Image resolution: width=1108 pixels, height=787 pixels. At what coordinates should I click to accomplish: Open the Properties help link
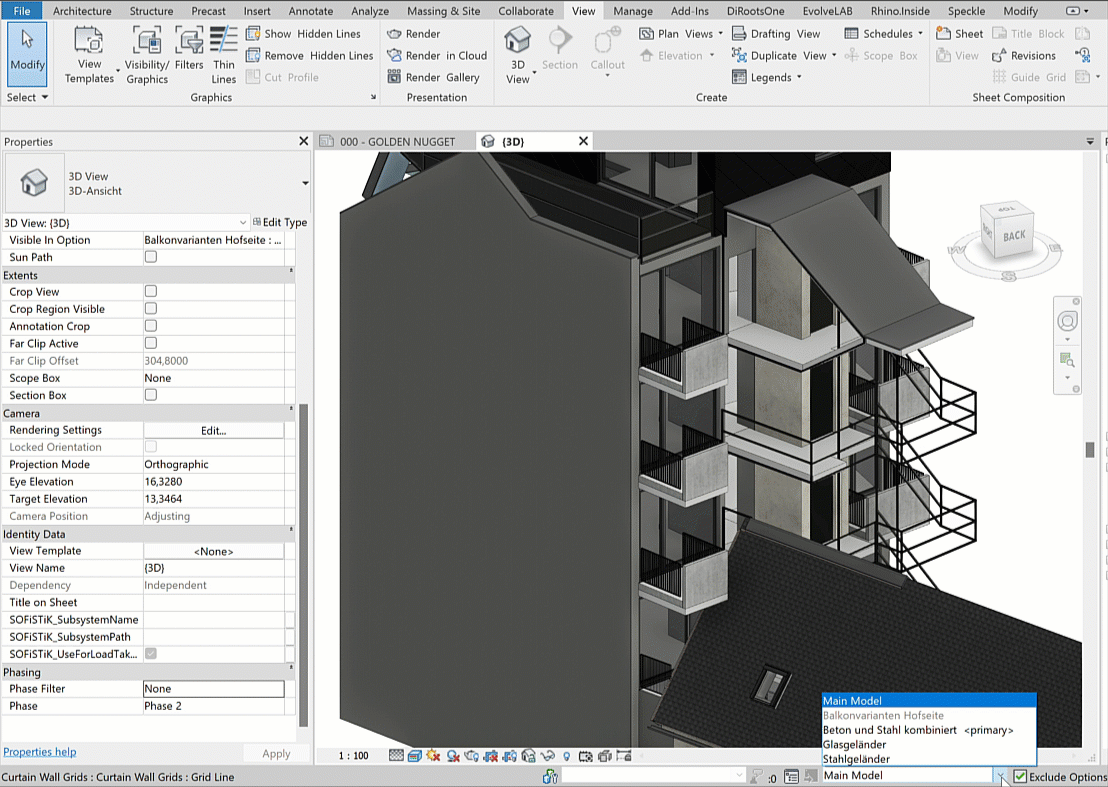pos(39,752)
